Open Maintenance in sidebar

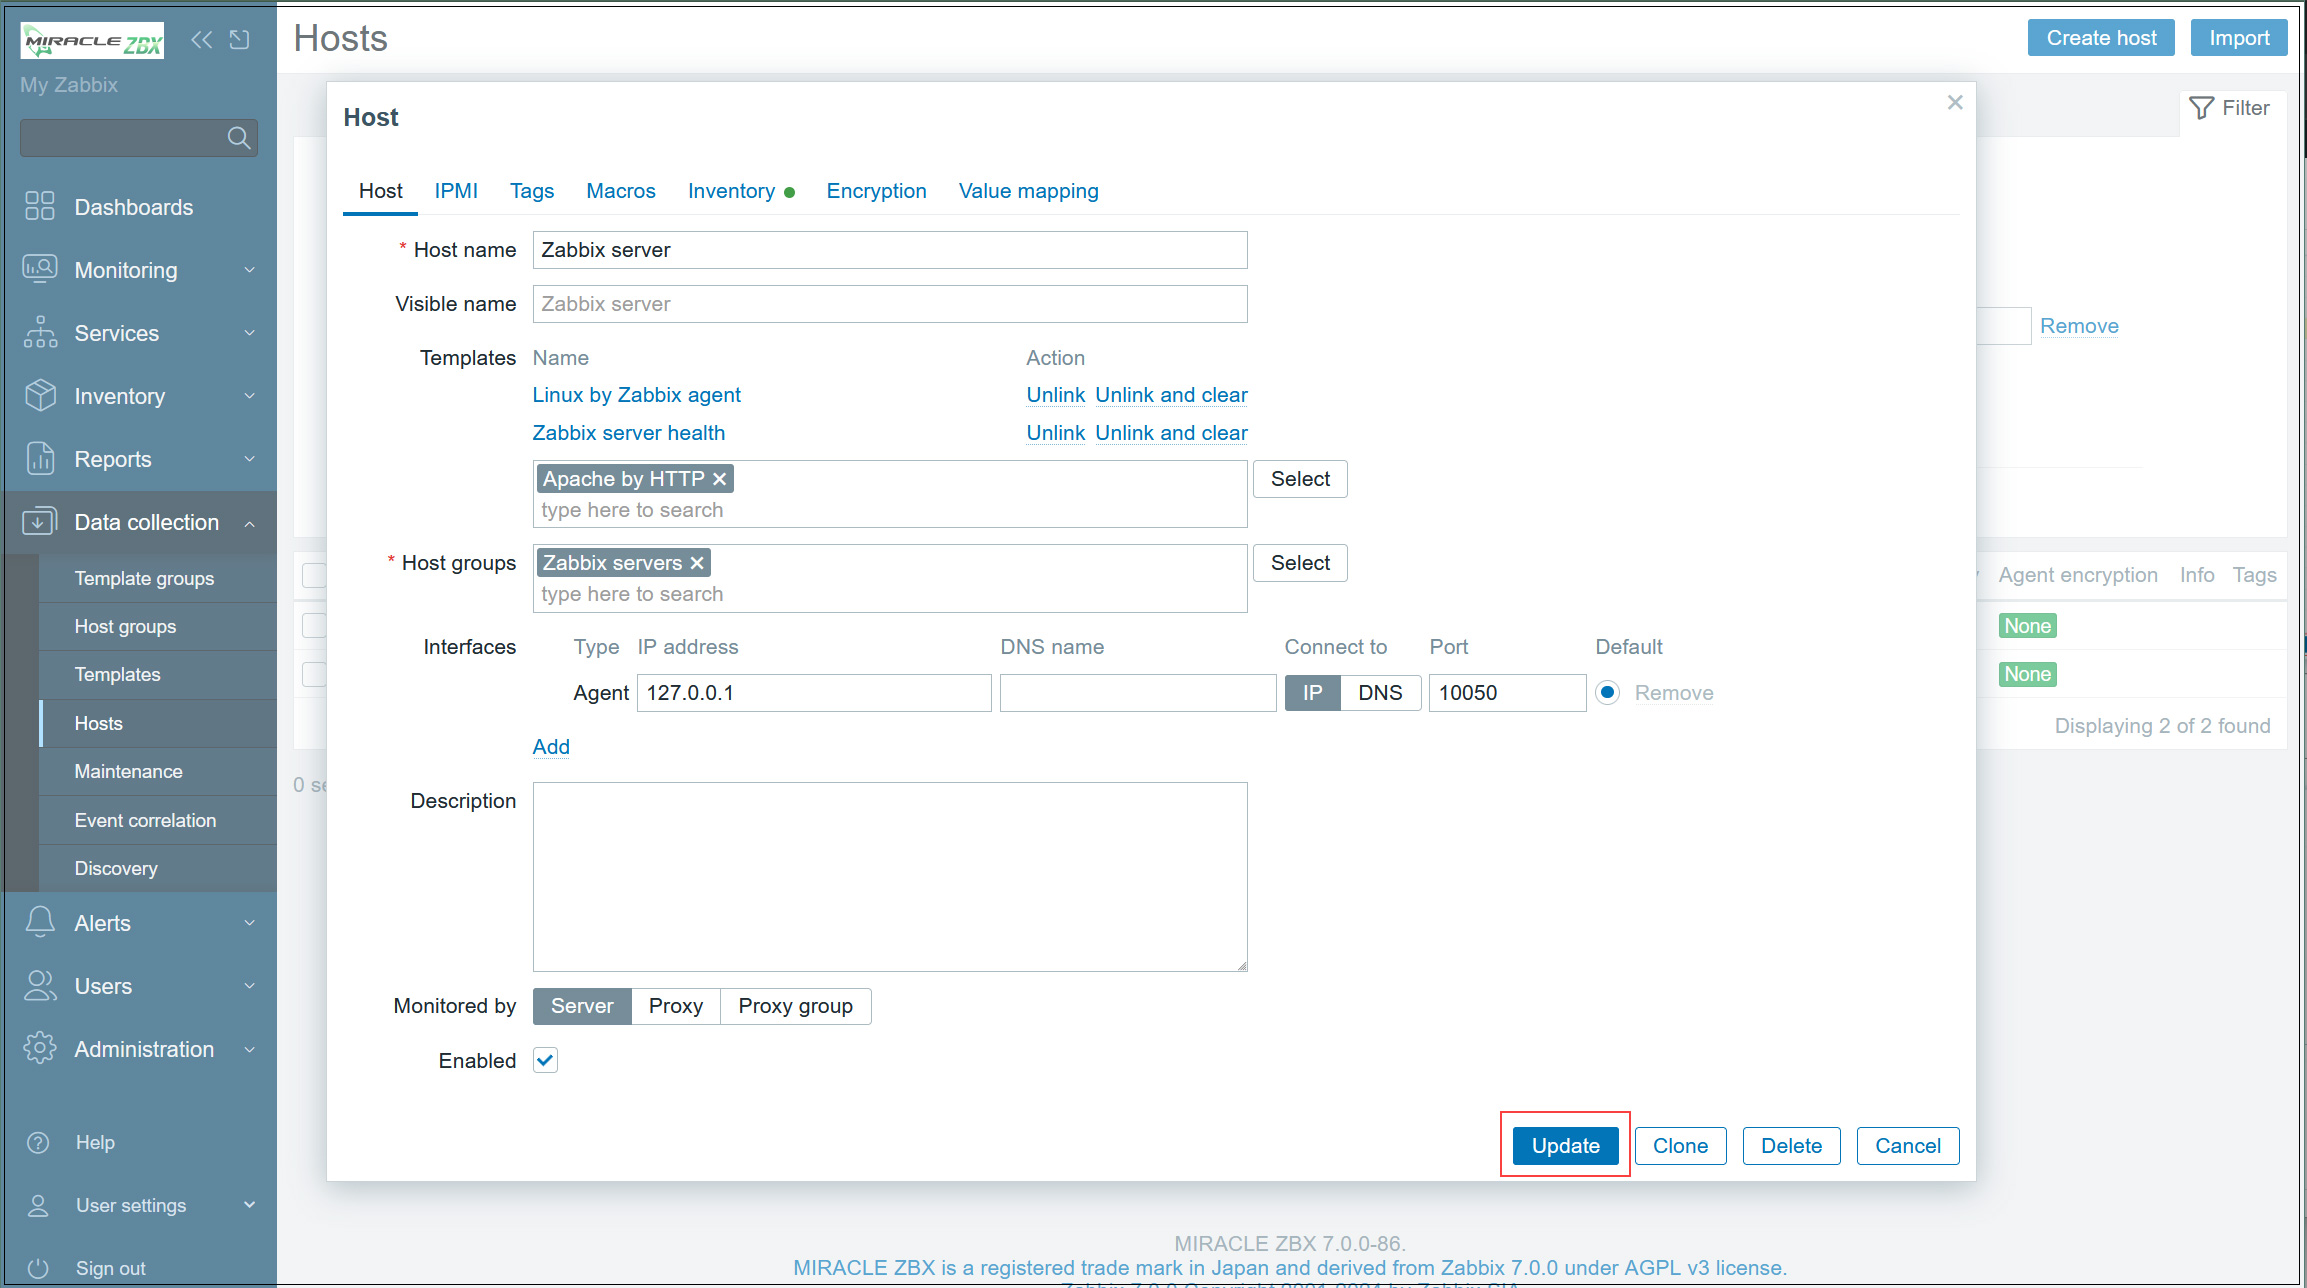[x=157, y=771]
